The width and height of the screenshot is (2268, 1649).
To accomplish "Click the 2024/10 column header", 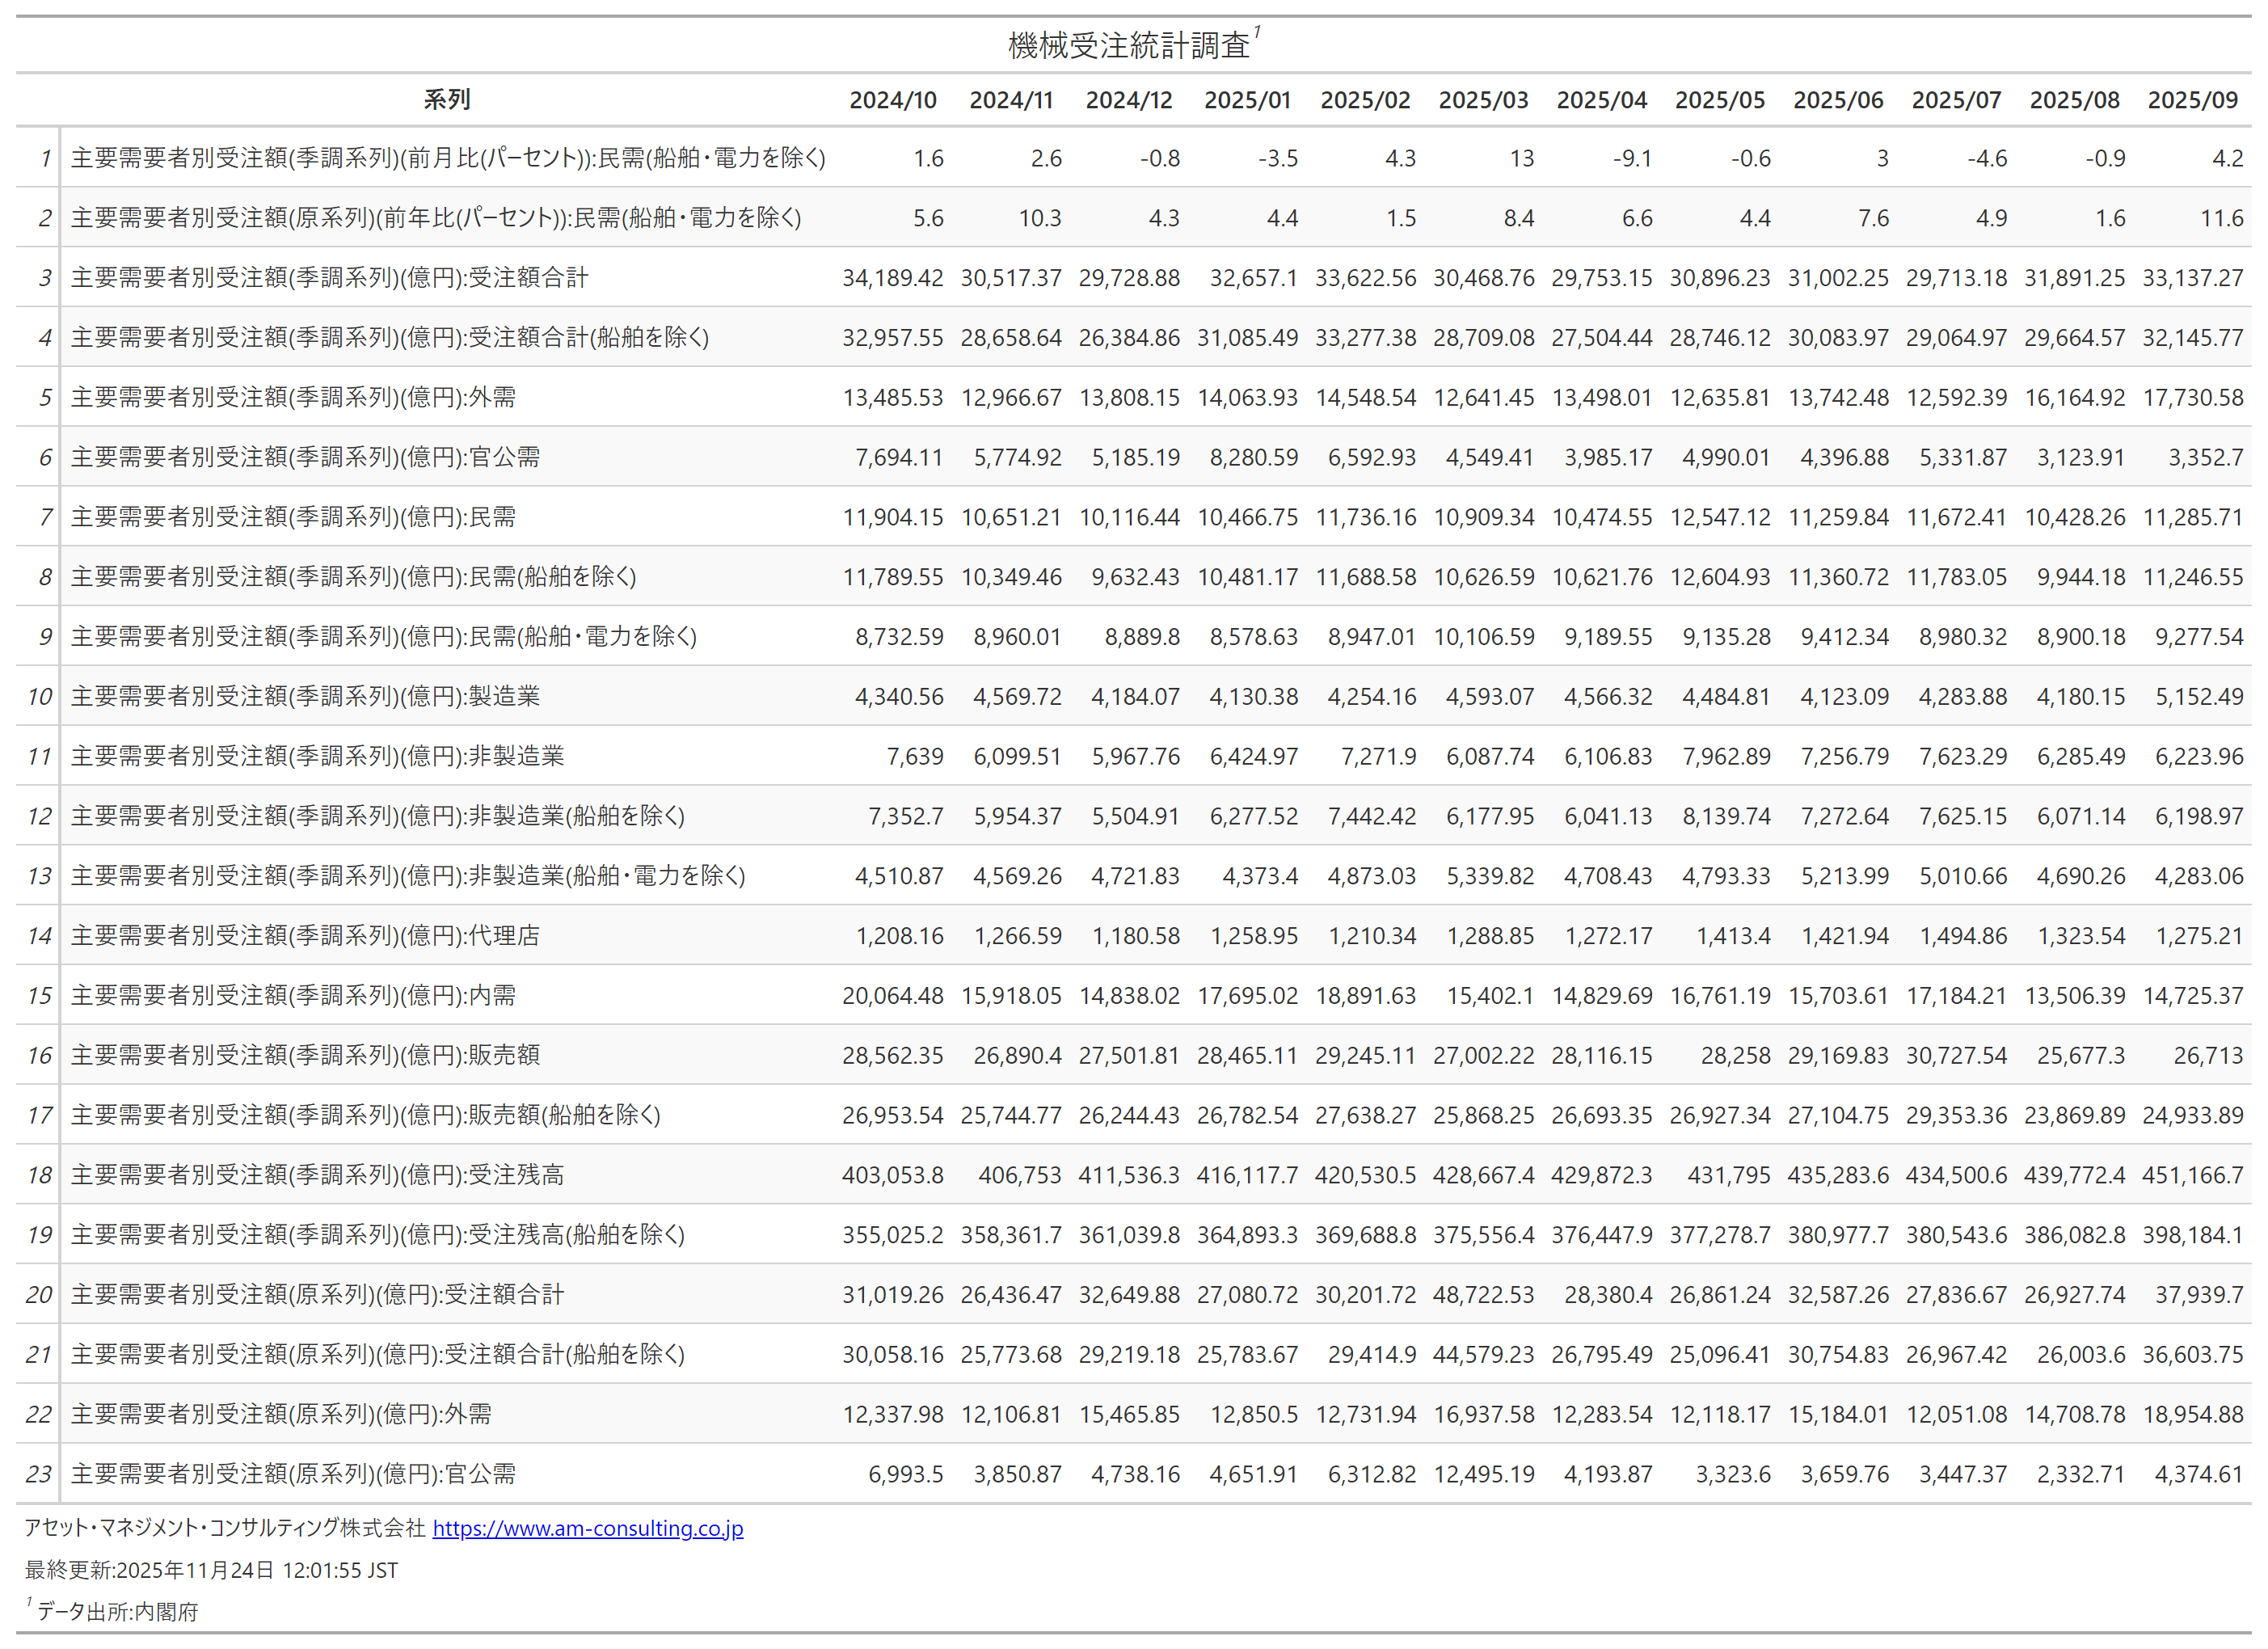I will coord(892,100).
